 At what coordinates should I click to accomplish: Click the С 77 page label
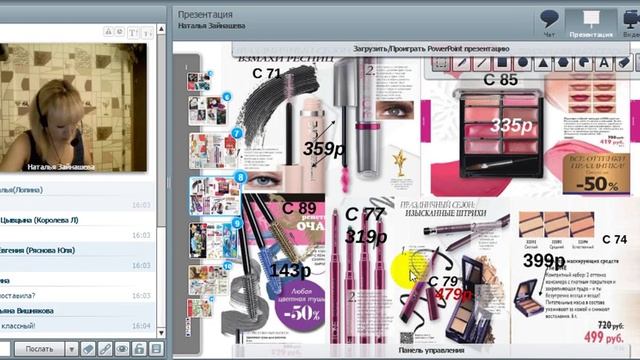[x=364, y=214]
